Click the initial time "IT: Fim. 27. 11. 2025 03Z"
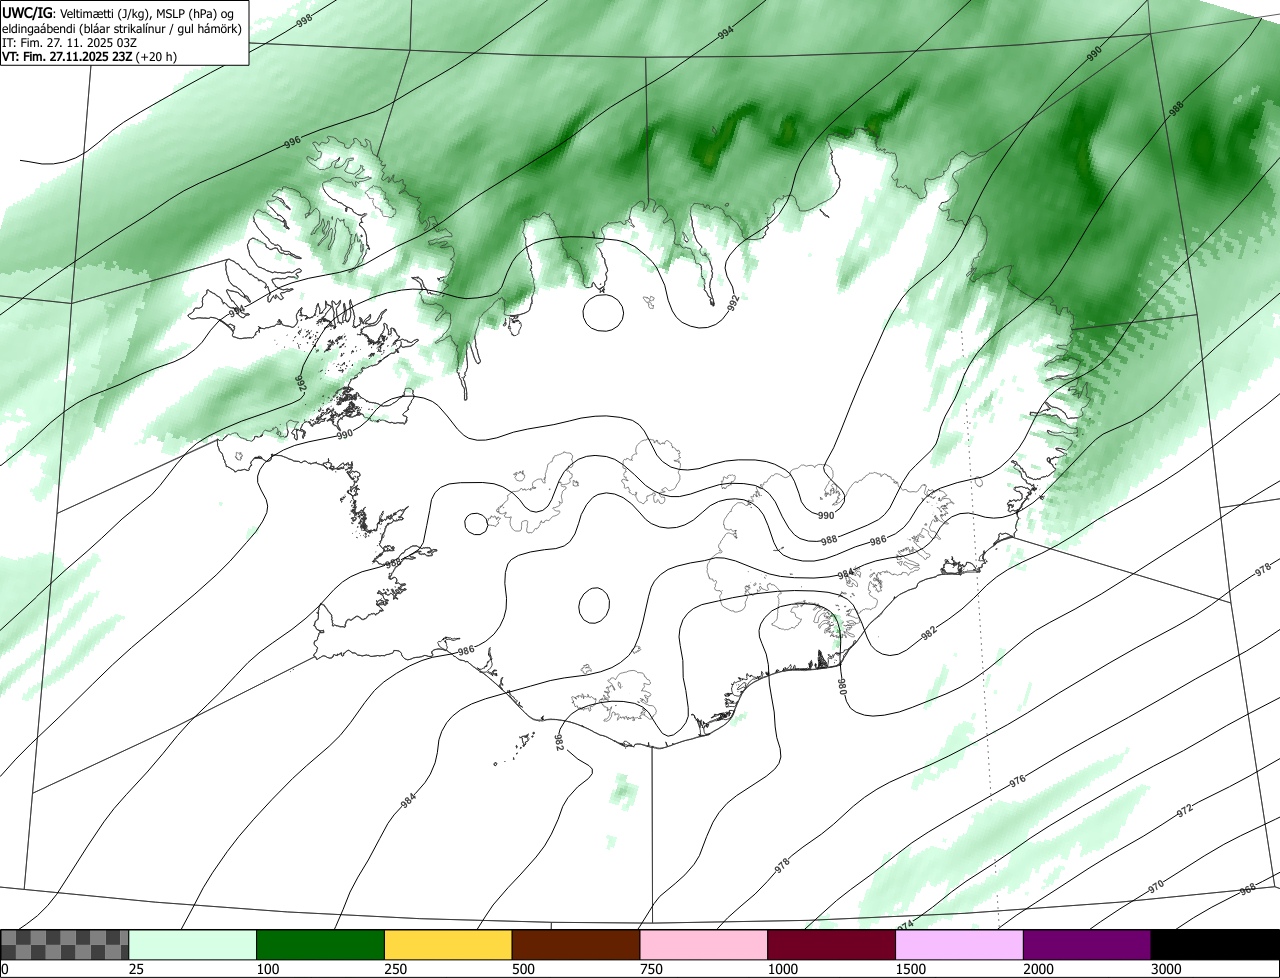This screenshot has height=978, width=1280. point(69,42)
